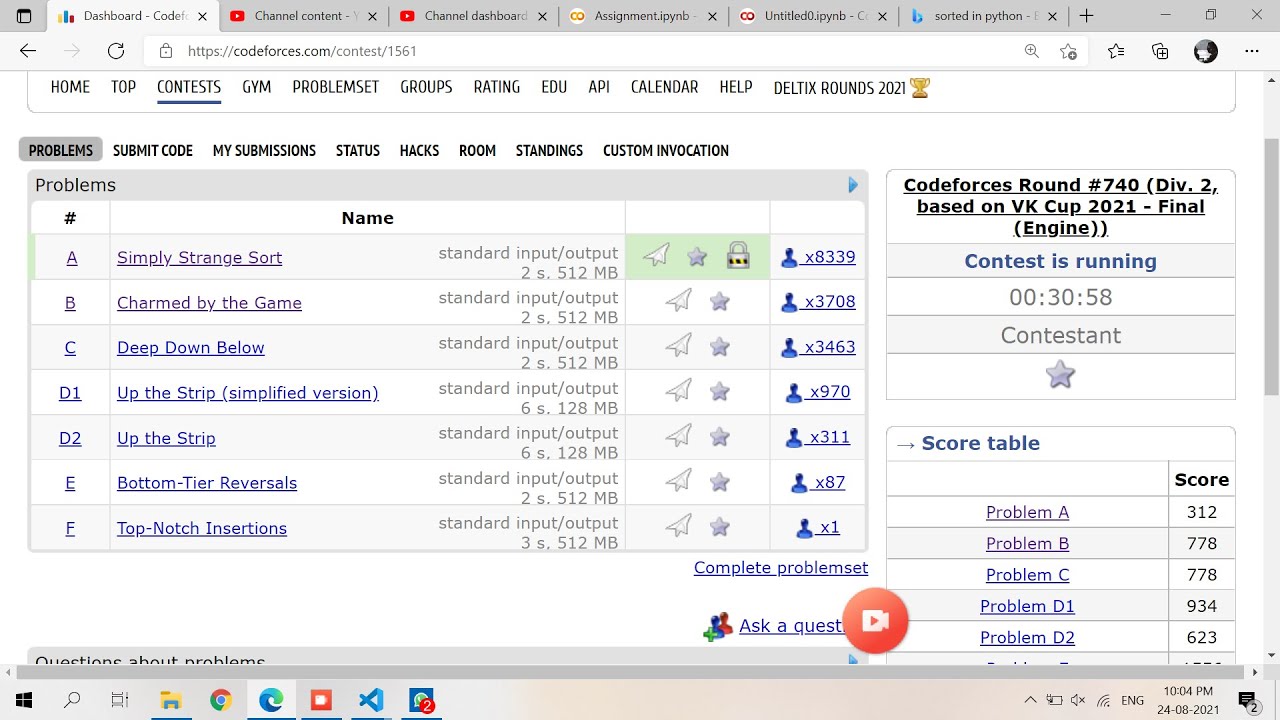Open browser Favorites list icon
1280x720 pixels.
pyautogui.click(x=1116, y=51)
